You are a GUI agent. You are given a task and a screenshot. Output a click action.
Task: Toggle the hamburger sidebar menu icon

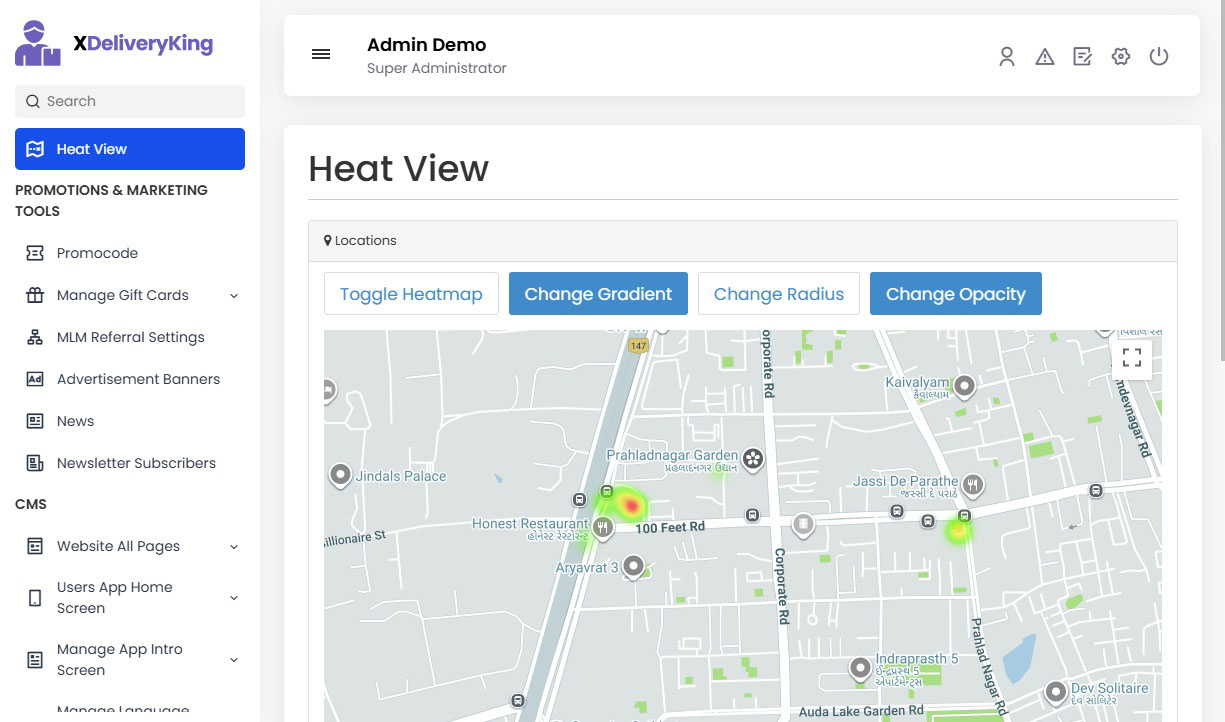point(321,55)
